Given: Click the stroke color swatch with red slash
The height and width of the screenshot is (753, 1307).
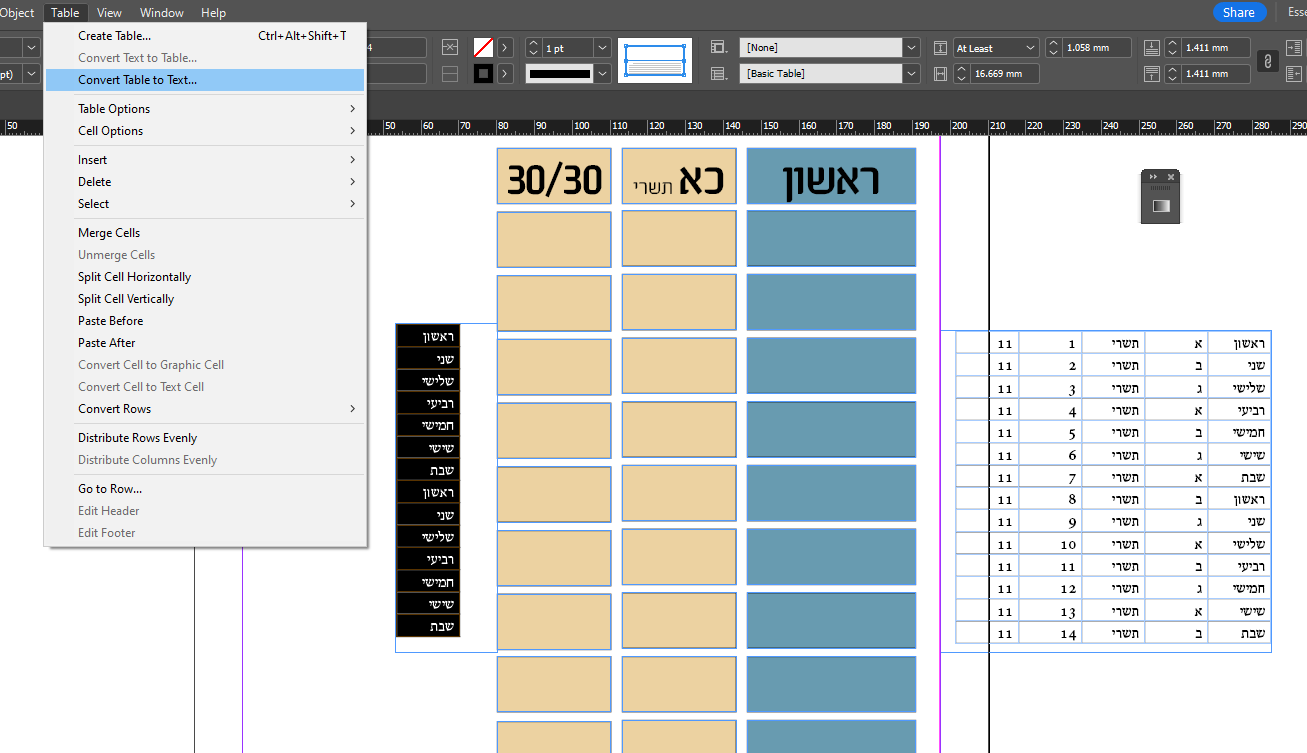Looking at the screenshot, I should tap(483, 47).
